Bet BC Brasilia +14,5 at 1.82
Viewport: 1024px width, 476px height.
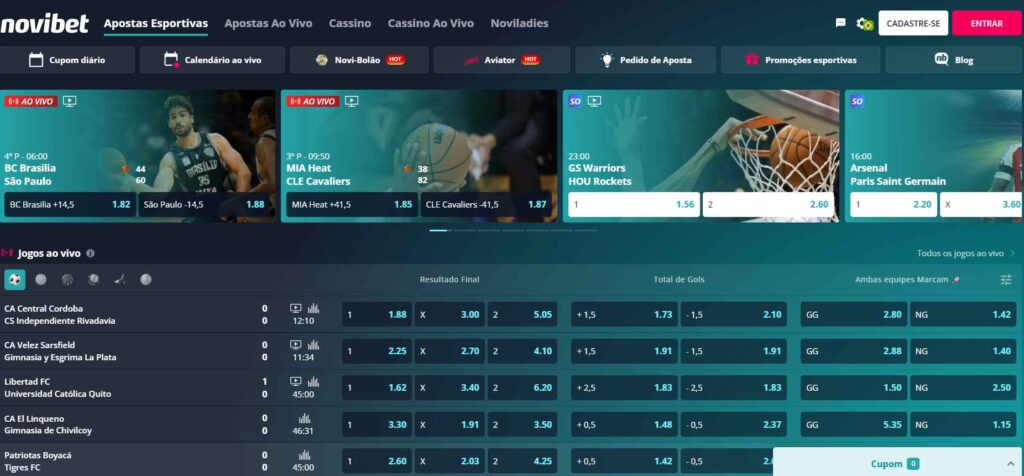point(70,204)
